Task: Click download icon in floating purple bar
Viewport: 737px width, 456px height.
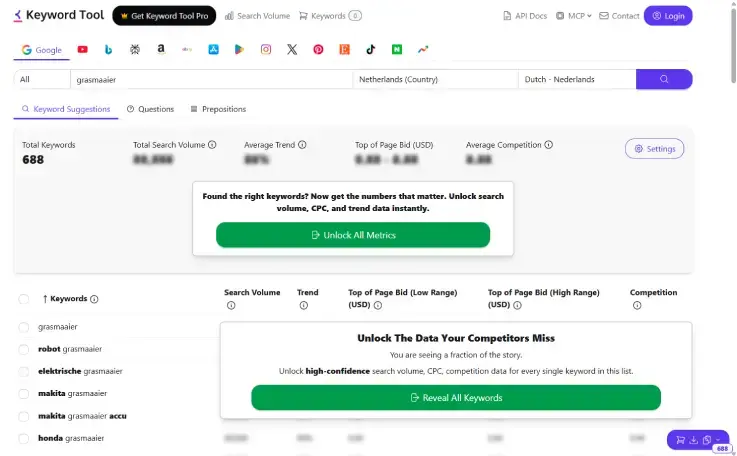Action: [694, 440]
